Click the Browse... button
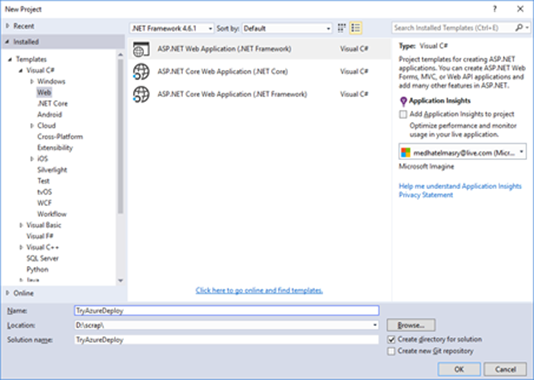The width and height of the screenshot is (534, 380). click(x=411, y=325)
